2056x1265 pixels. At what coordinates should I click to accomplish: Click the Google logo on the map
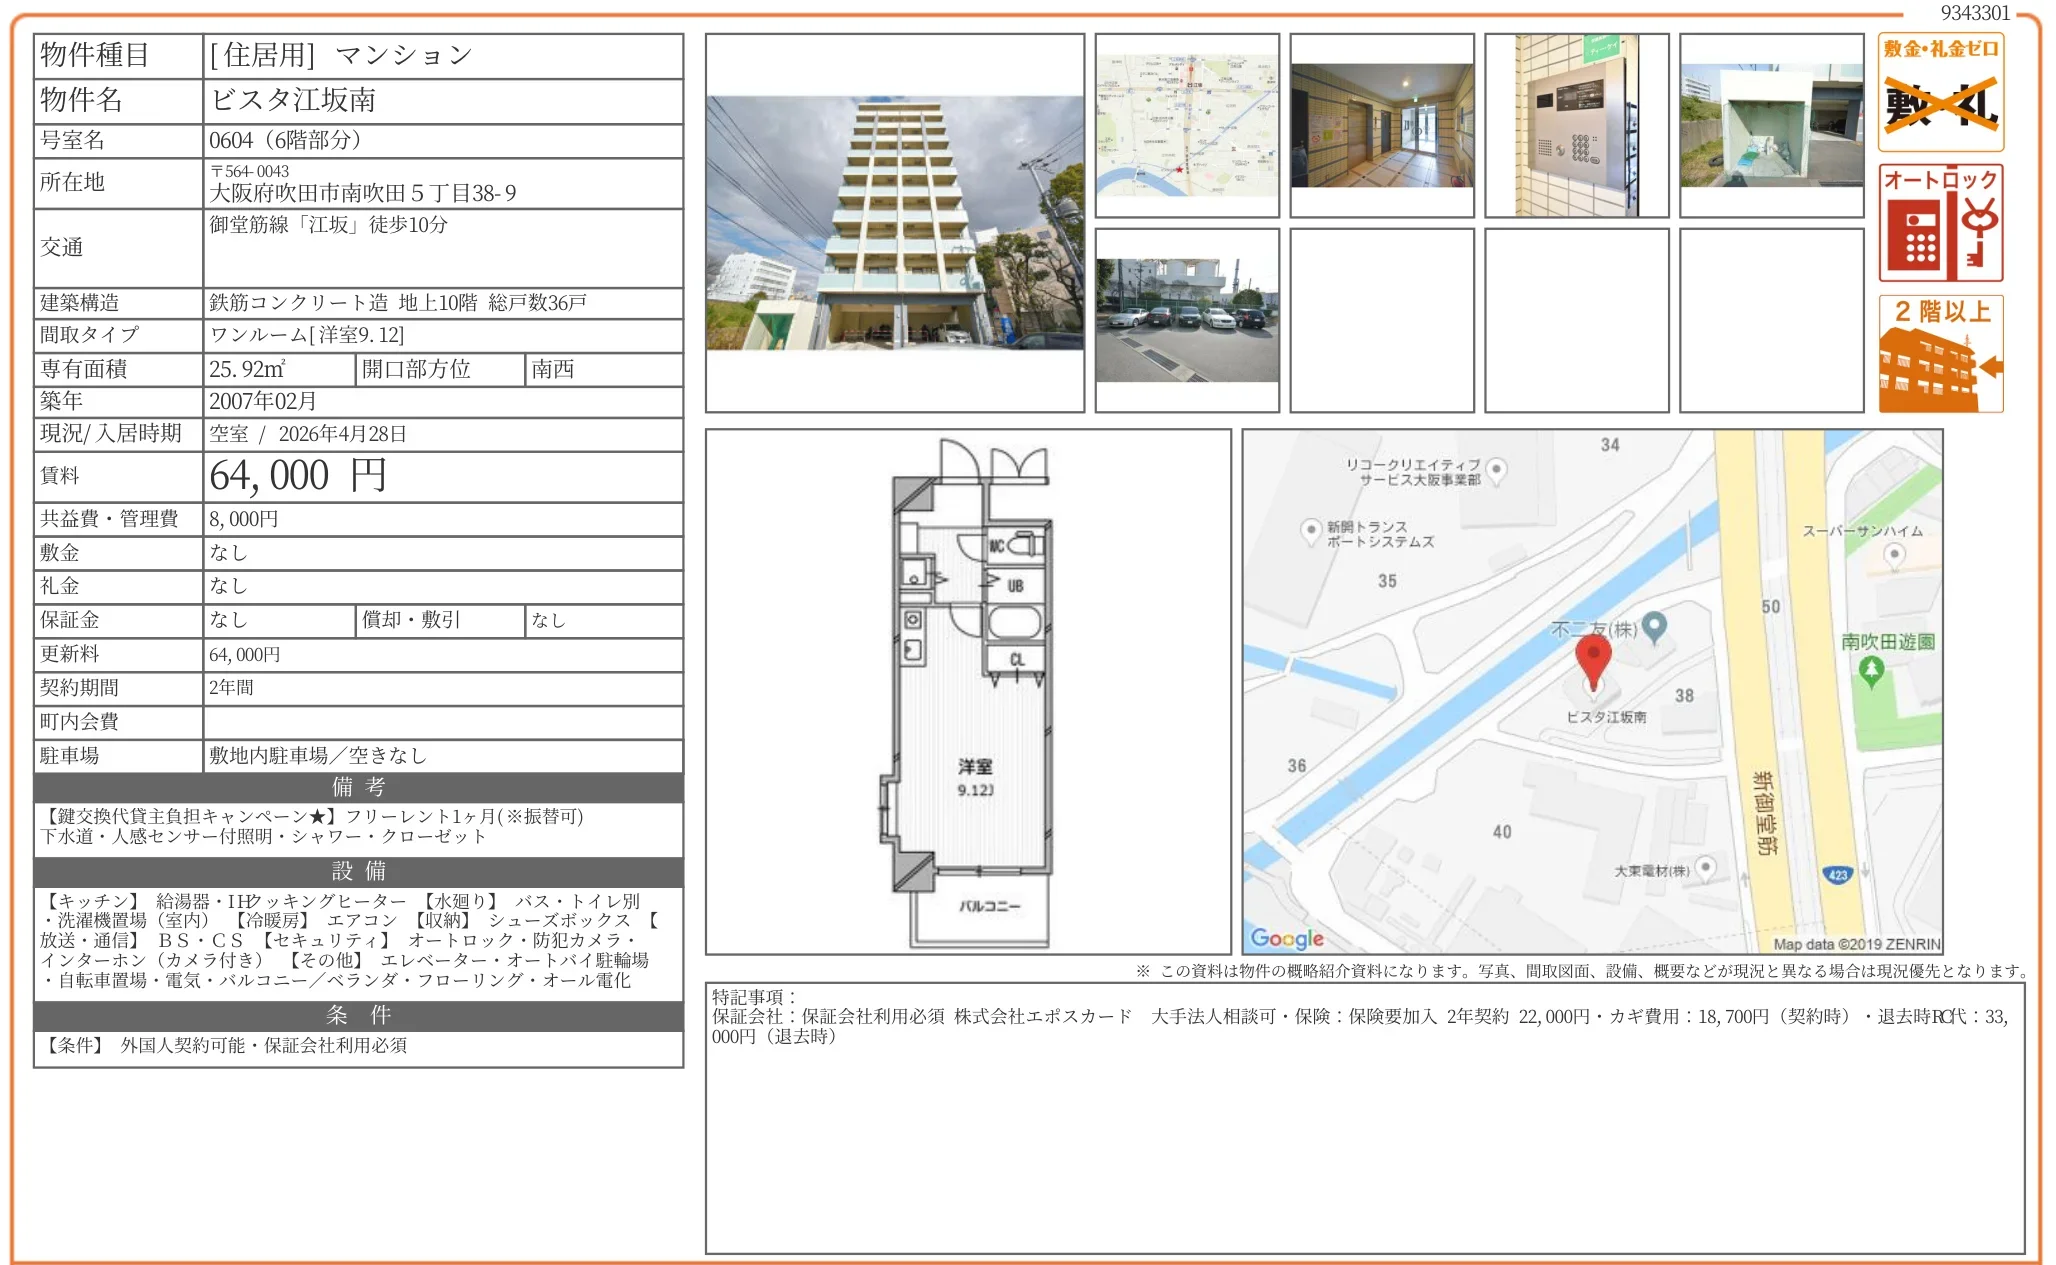(x=1287, y=938)
